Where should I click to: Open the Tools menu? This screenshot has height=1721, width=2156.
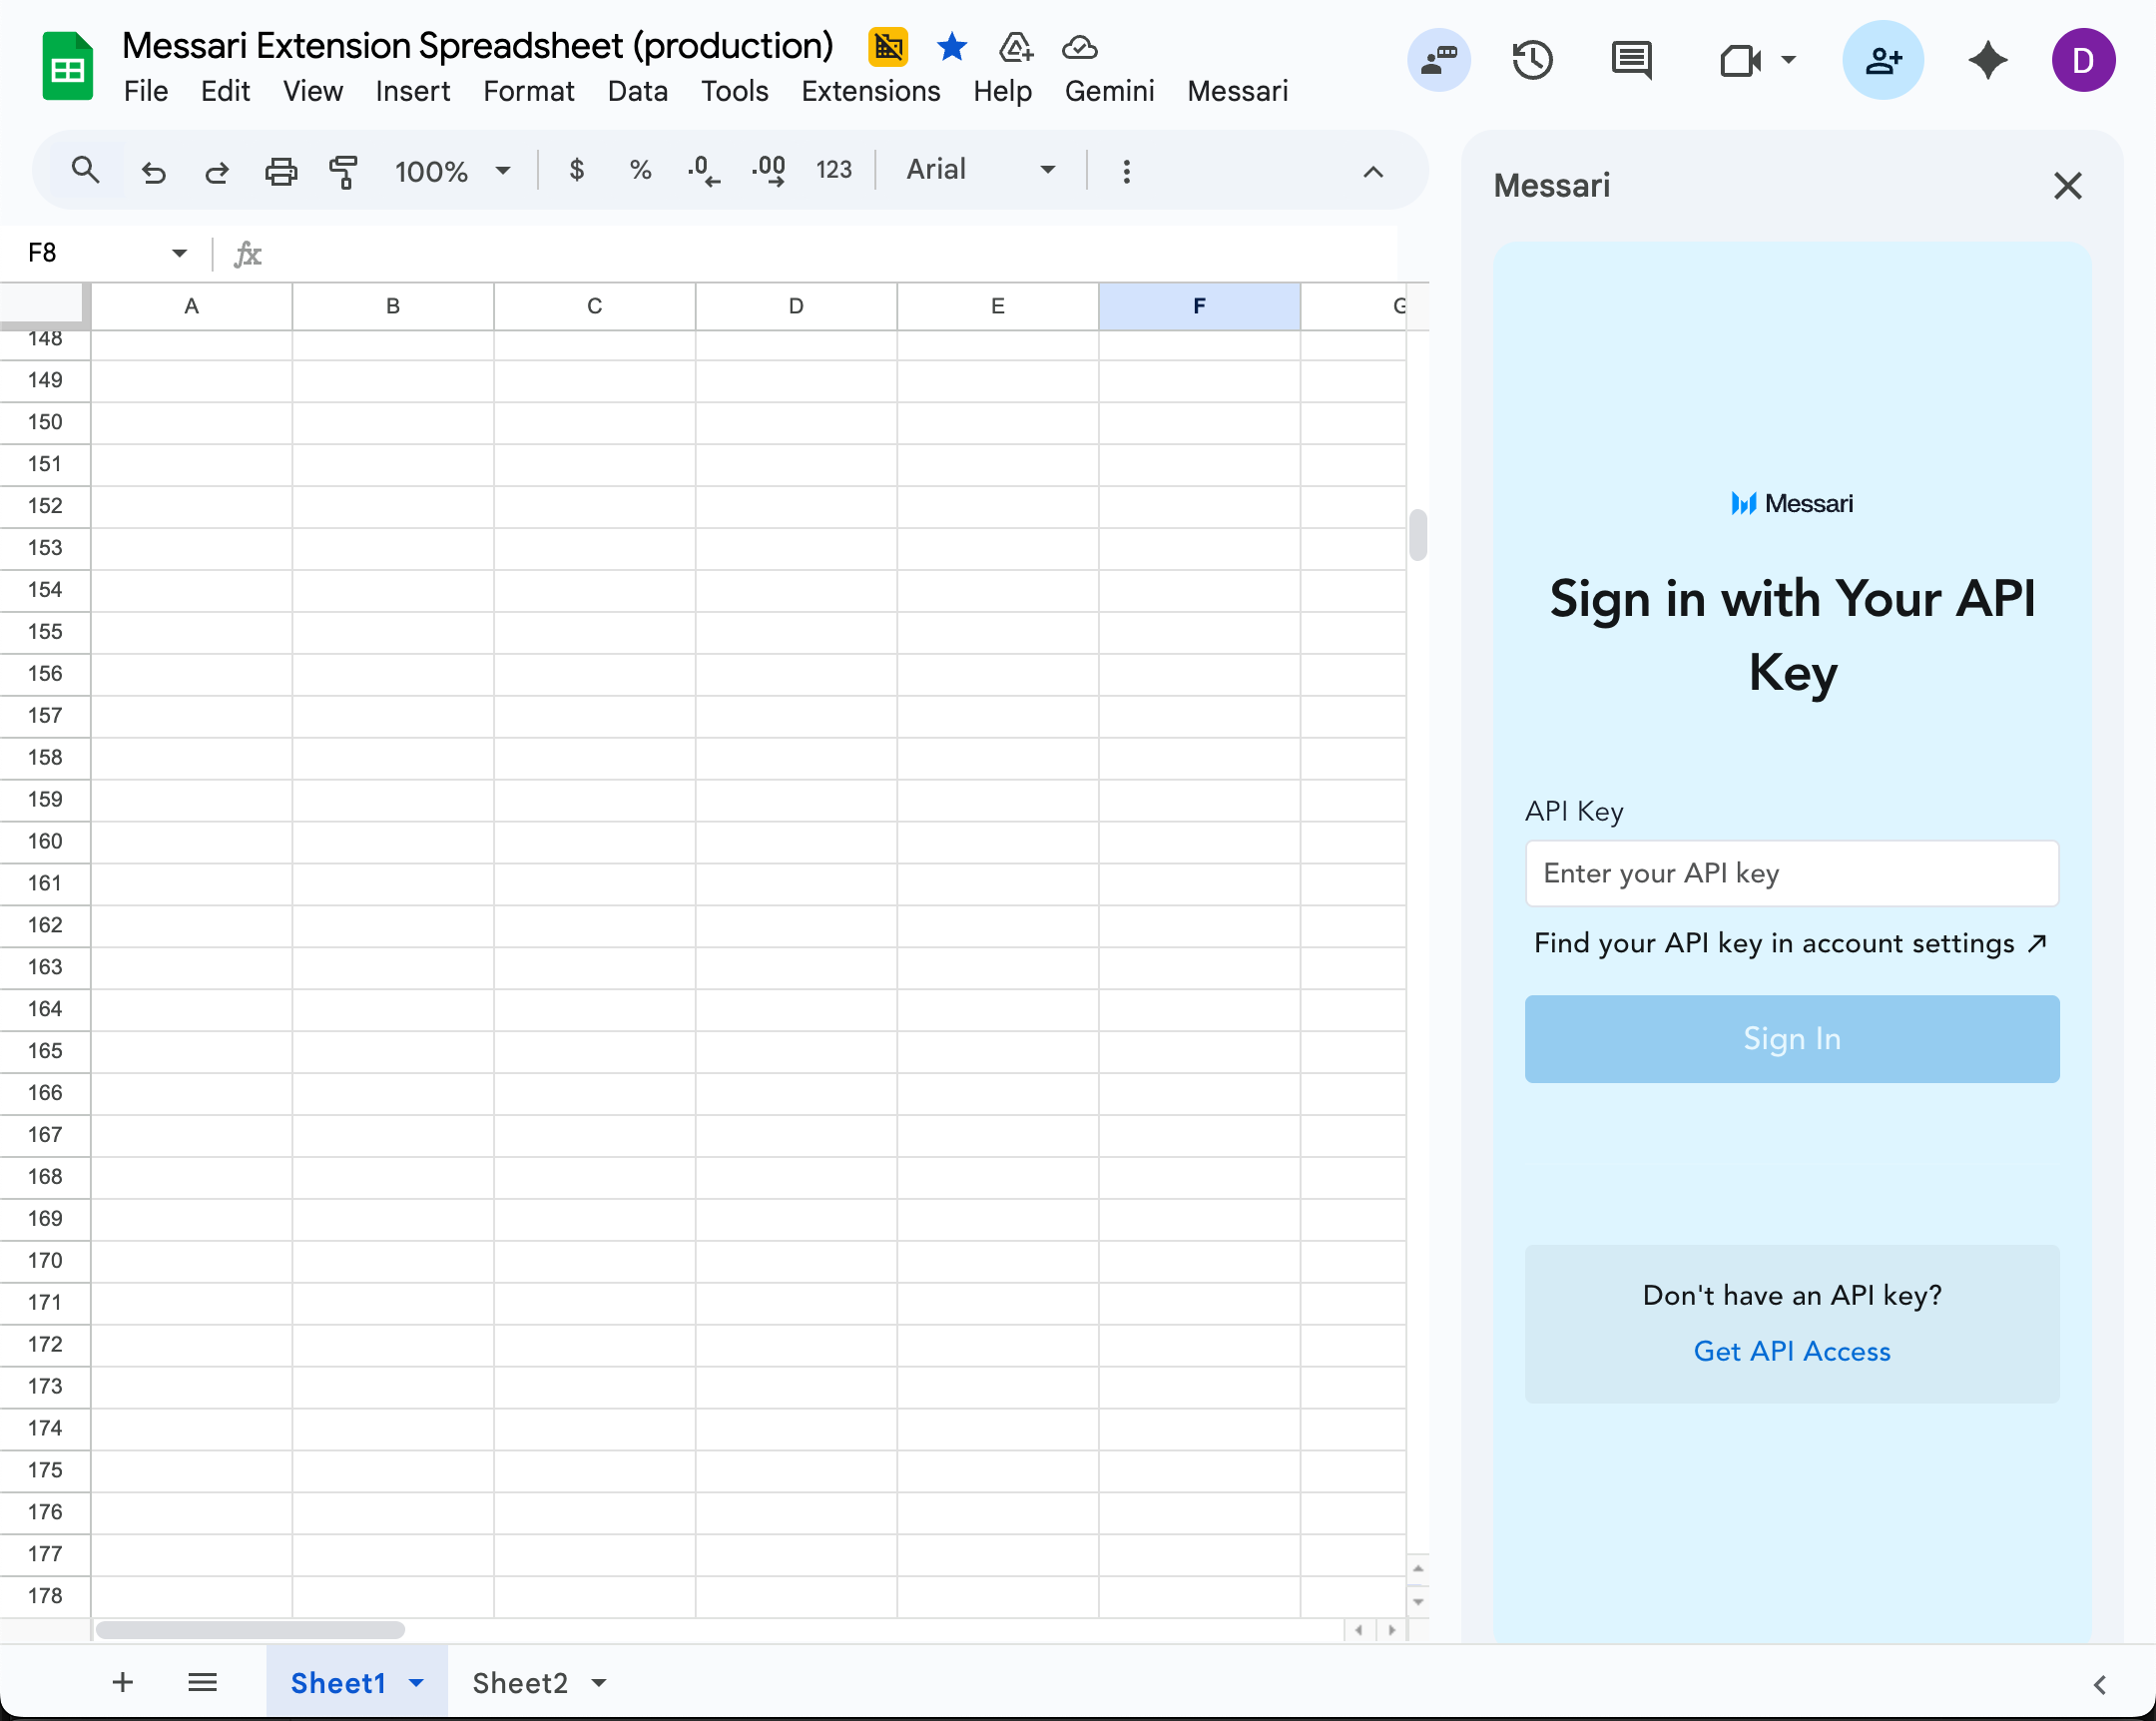coord(734,91)
